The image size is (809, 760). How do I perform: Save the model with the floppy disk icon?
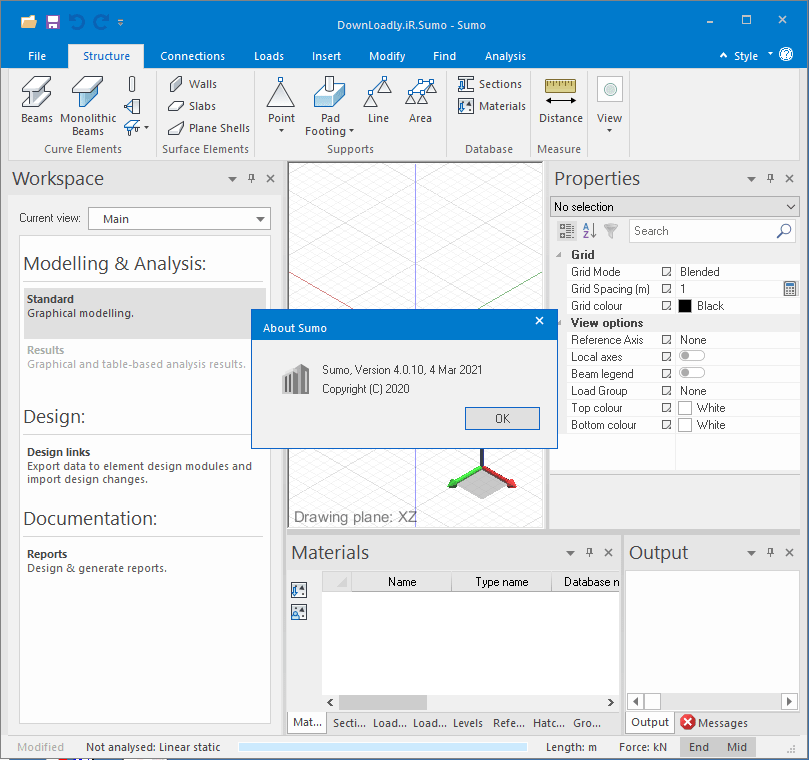point(53,22)
